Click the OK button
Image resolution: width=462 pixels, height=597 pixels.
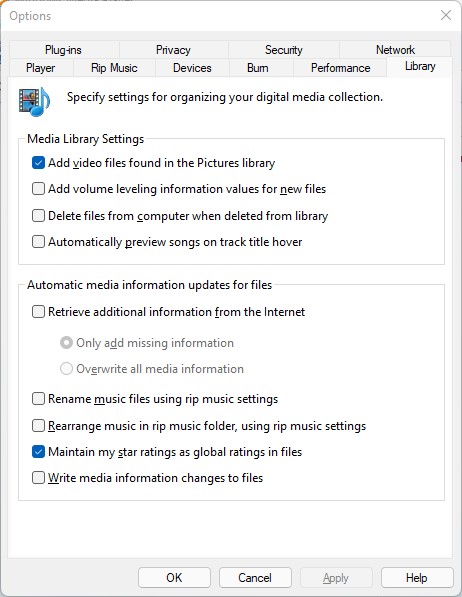point(174,578)
